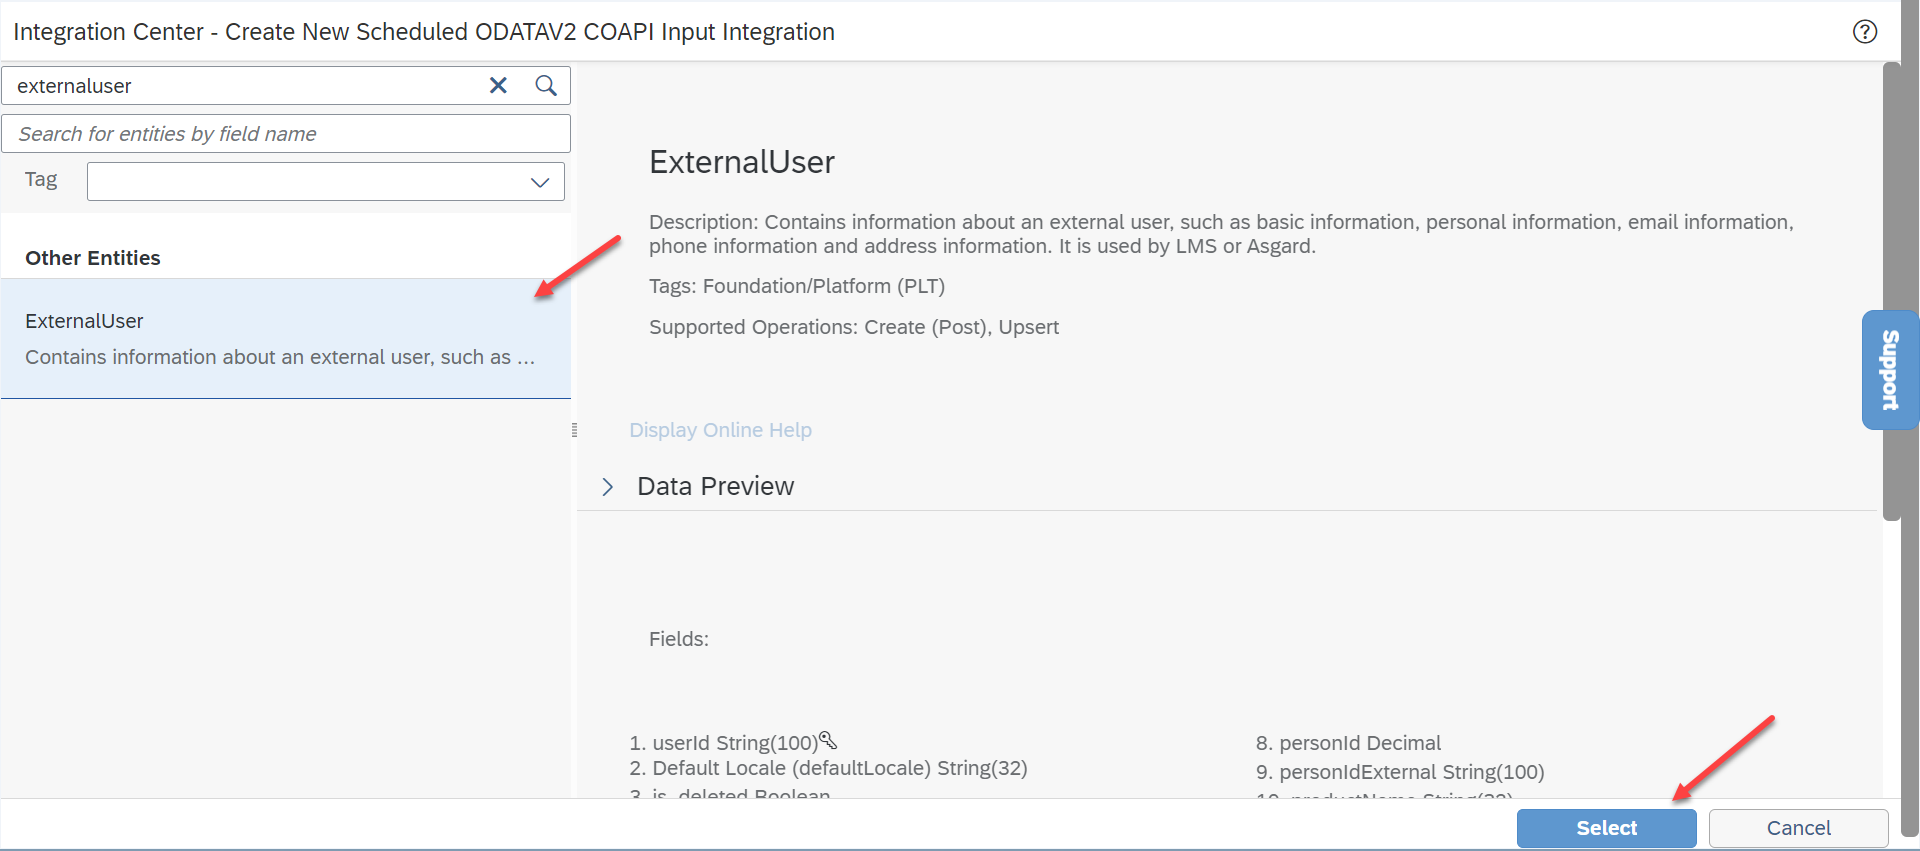
Task: Select the ExternalUser entity in list
Action: tap(286, 339)
